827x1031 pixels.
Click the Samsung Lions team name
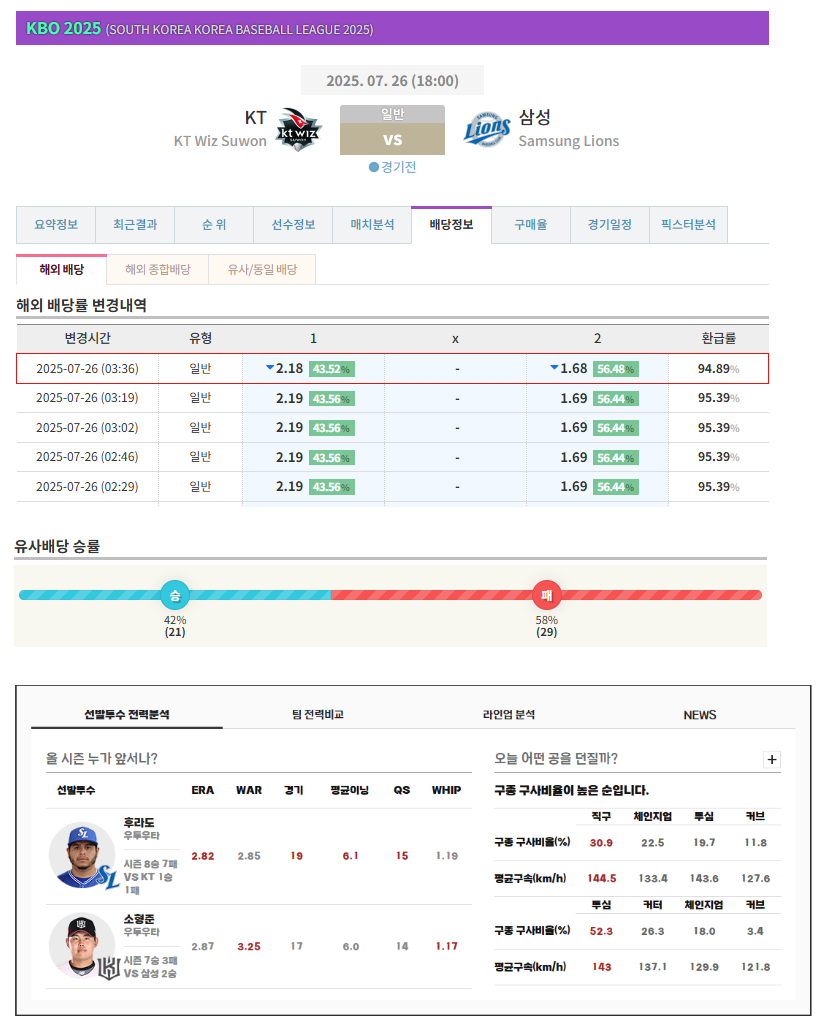pyautogui.click(x=569, y=141)
